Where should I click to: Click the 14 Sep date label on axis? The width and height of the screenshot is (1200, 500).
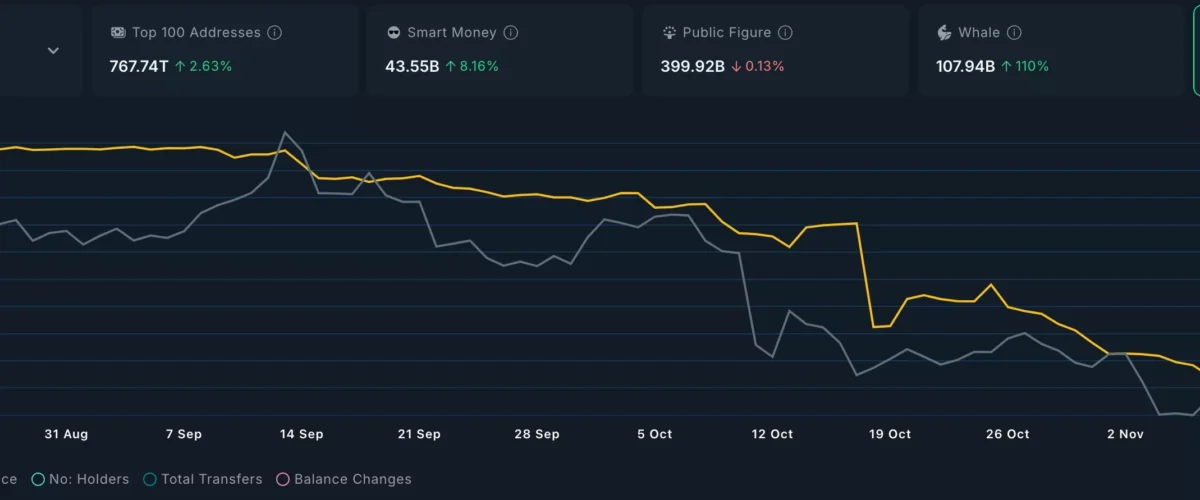[x=301, y=434]
